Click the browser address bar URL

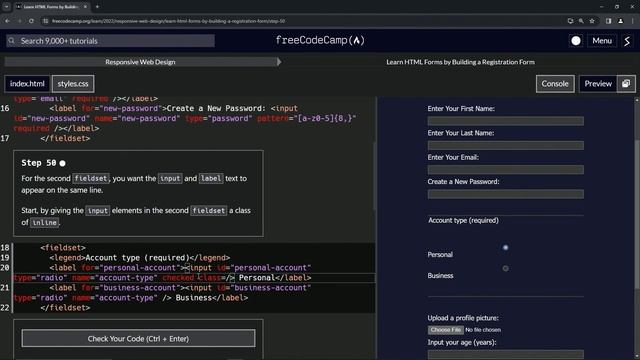click(x=169, y=21)
